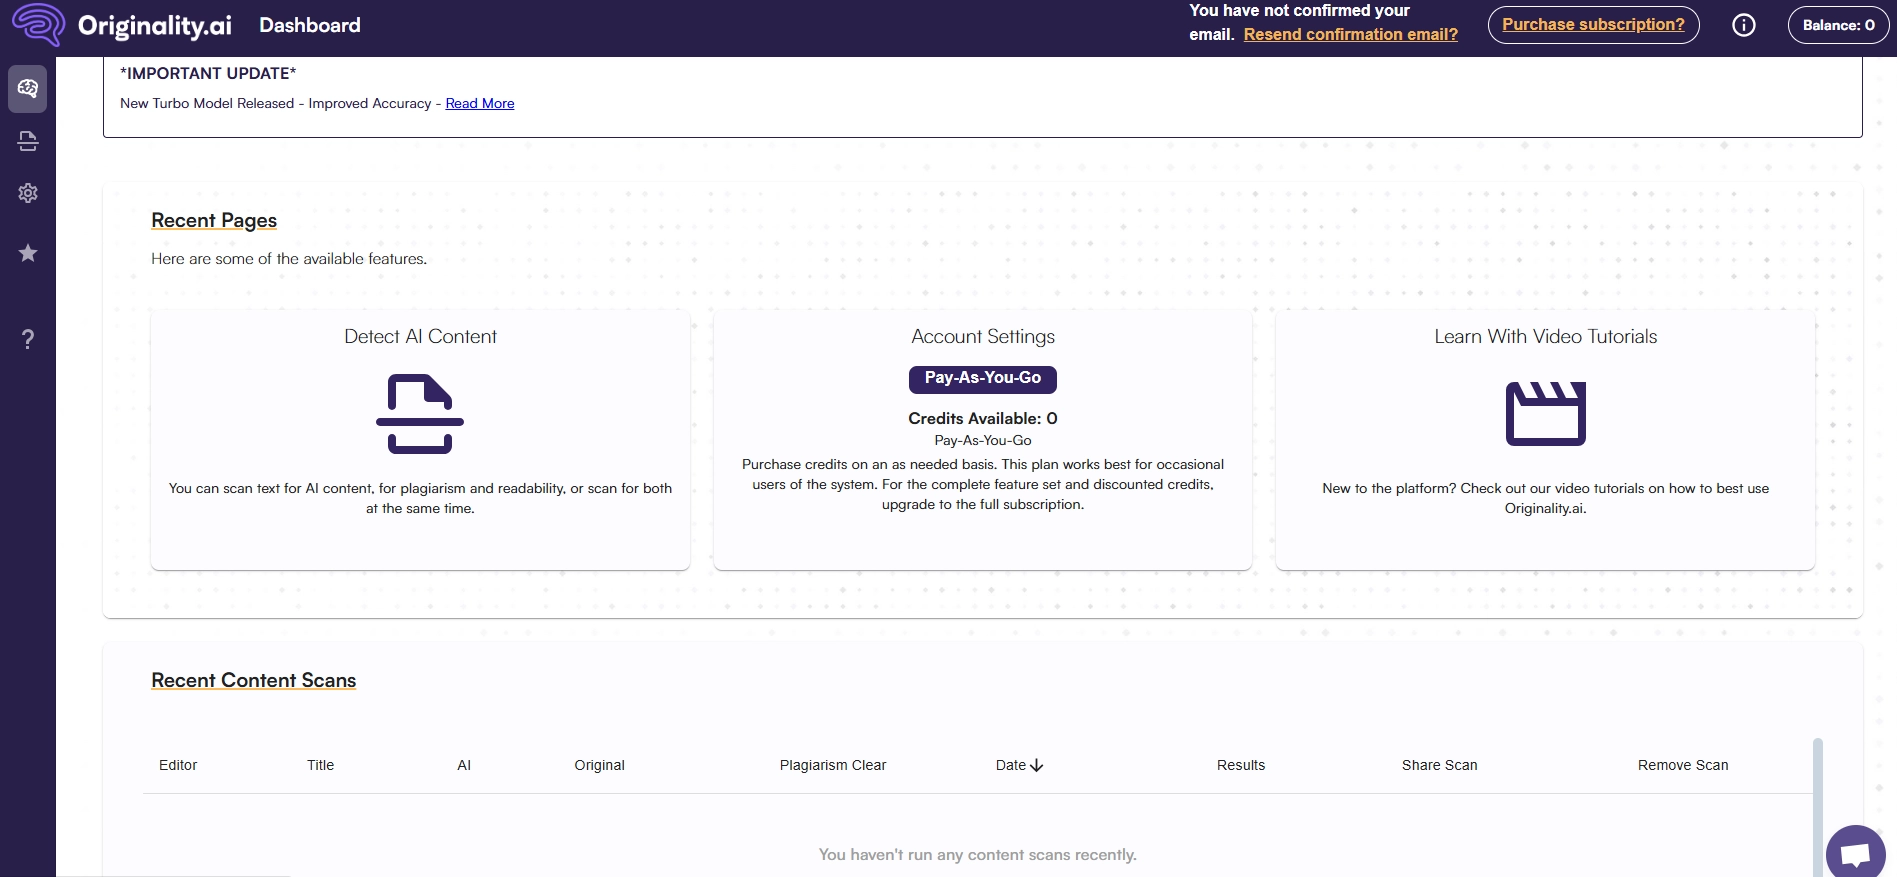The image size is (1897, 877).
Task: Open Learn With Video Tutorials card title
Action: pos(1546,337)
